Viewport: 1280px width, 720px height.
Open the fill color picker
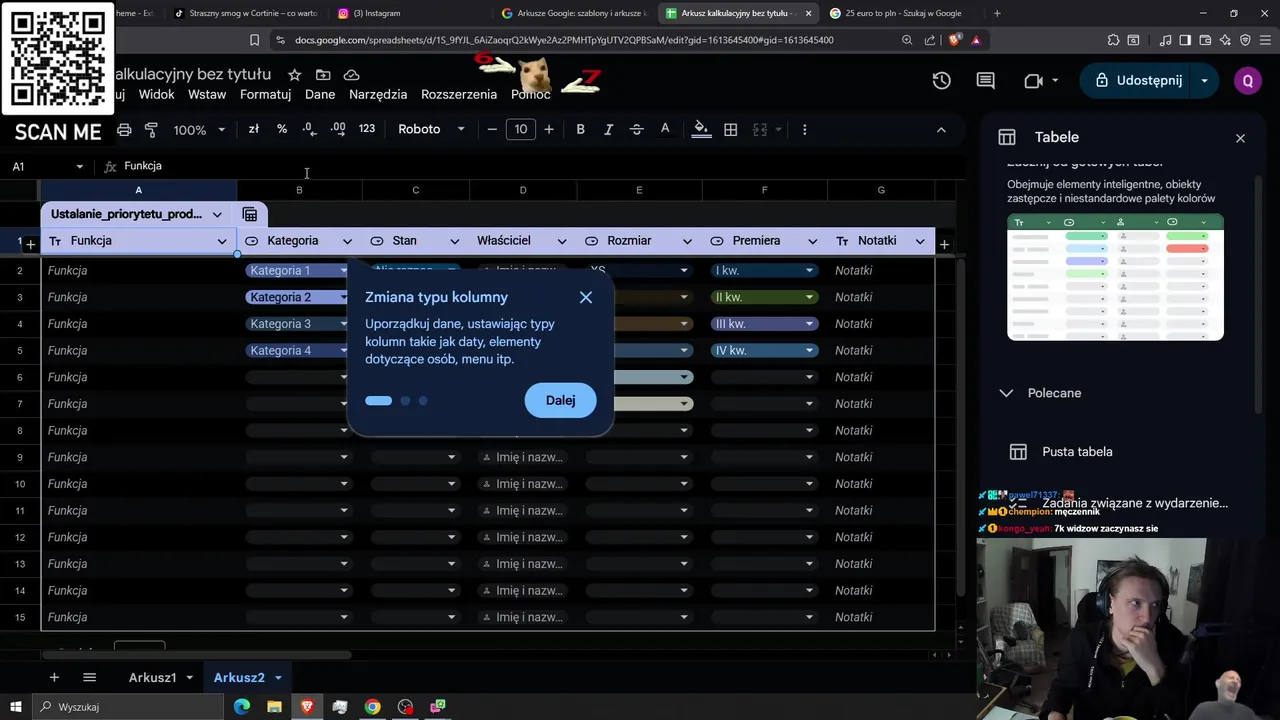coord(701,129)
